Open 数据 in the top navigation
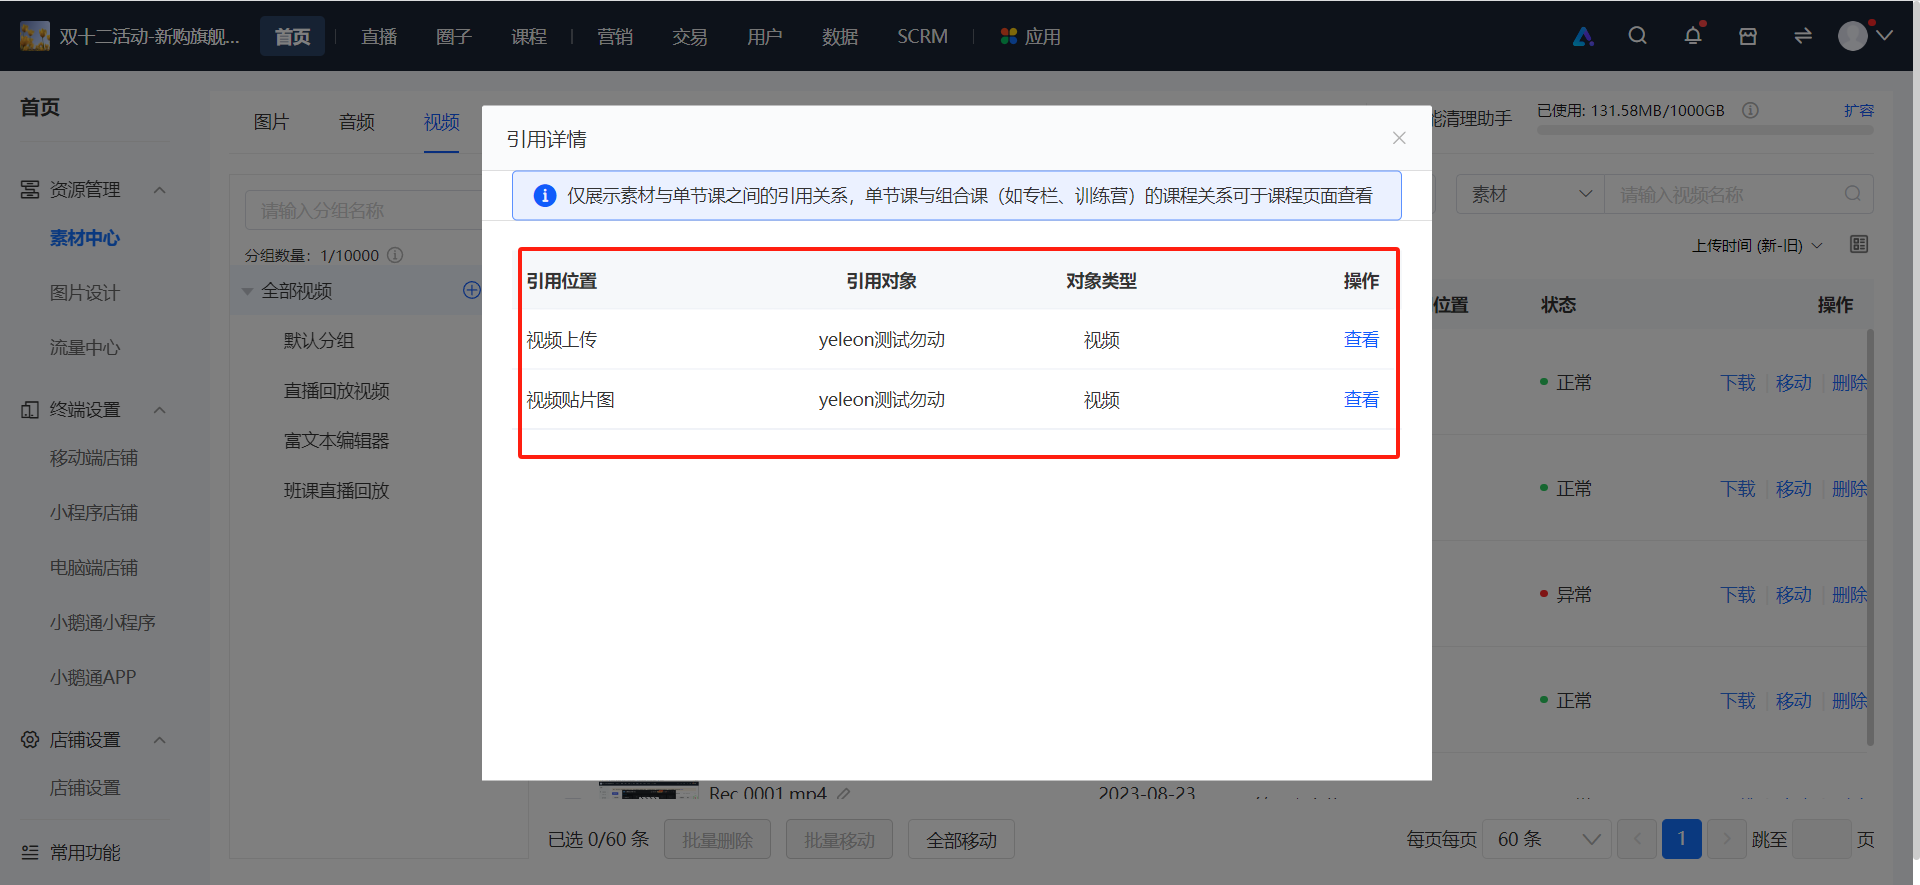 pos(840,36)
